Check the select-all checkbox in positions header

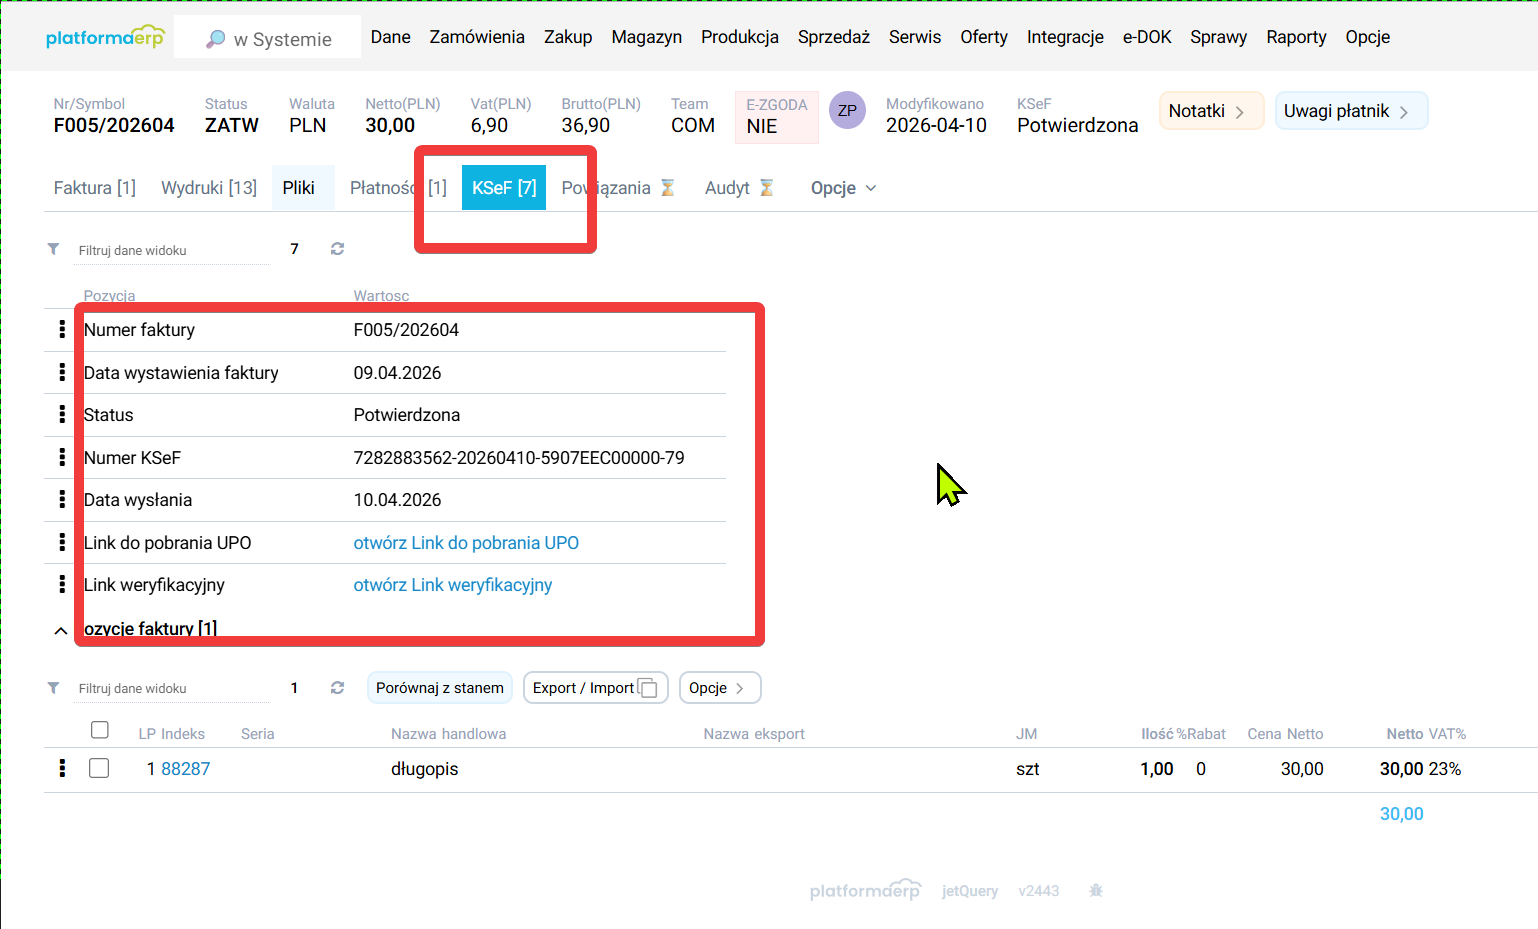(x=100, y=730)
